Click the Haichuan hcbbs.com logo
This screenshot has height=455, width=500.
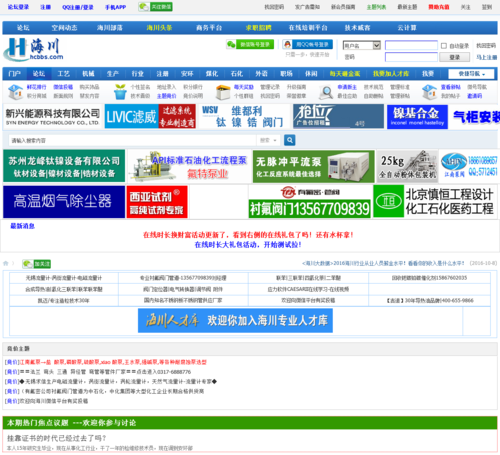(x=33, y=49)
